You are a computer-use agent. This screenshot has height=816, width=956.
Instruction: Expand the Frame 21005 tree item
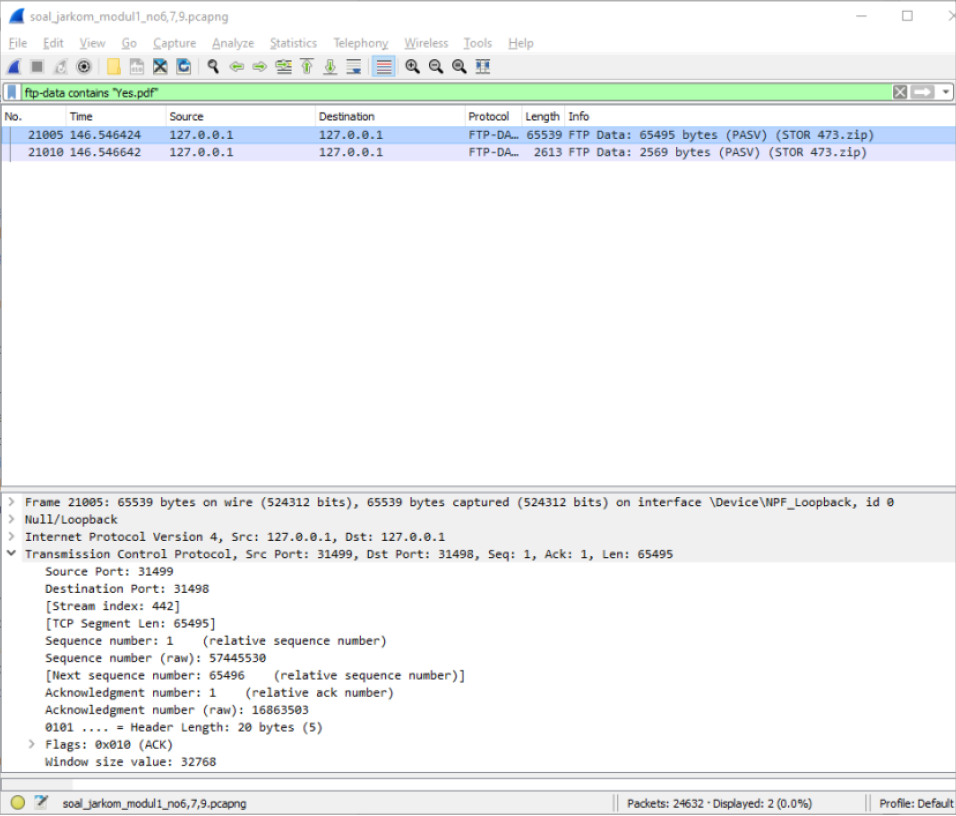(10, 501)
